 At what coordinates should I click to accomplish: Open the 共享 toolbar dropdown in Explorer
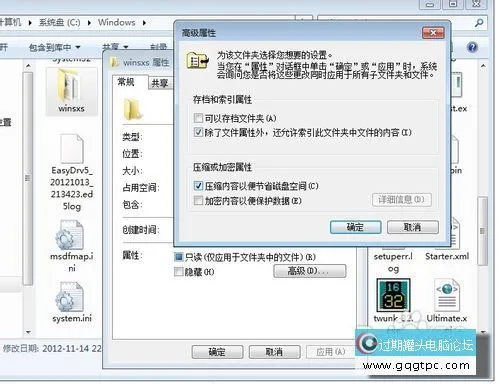pos(115,47)
